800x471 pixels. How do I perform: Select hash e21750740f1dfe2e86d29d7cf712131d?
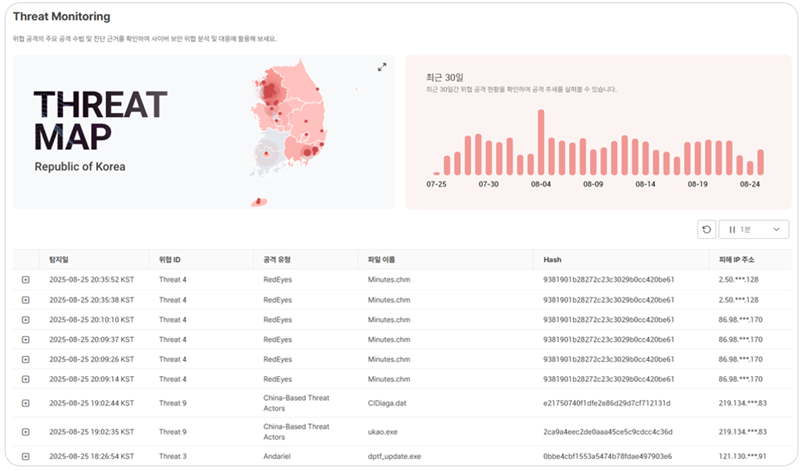pyautogui.click(x=607, y=403)
